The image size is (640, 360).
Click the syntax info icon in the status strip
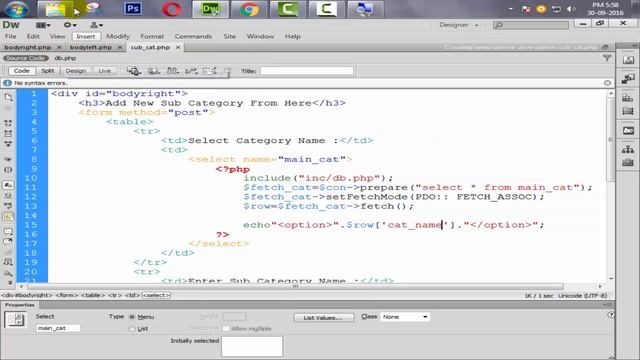point(7,83)
